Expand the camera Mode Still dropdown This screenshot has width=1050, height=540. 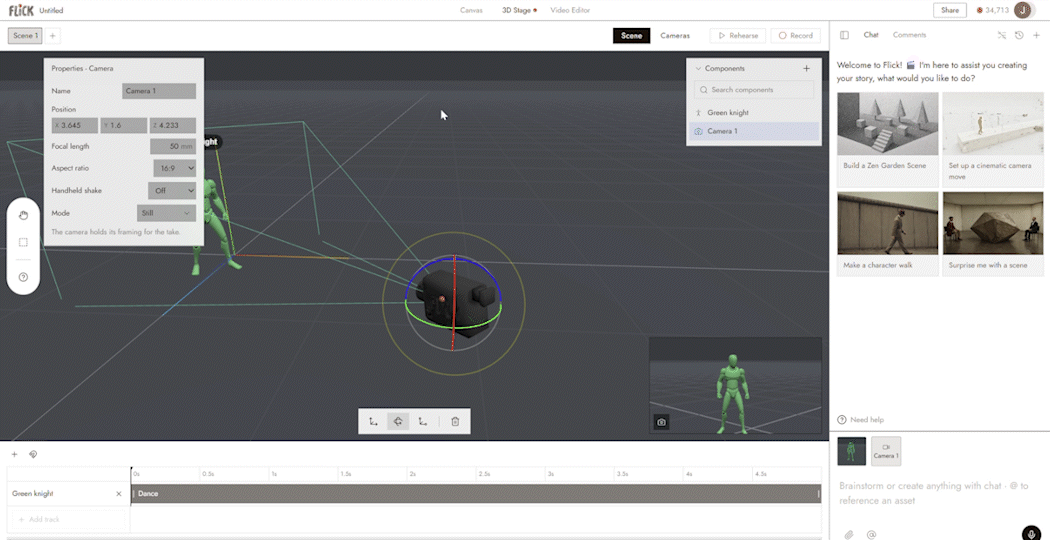click(x=166, y=213)
